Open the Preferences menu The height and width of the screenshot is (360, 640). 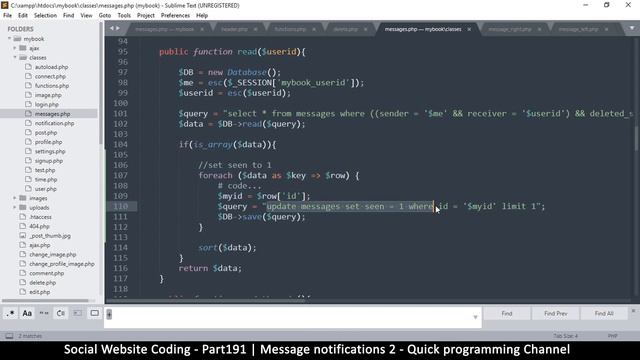click(175, 16)
